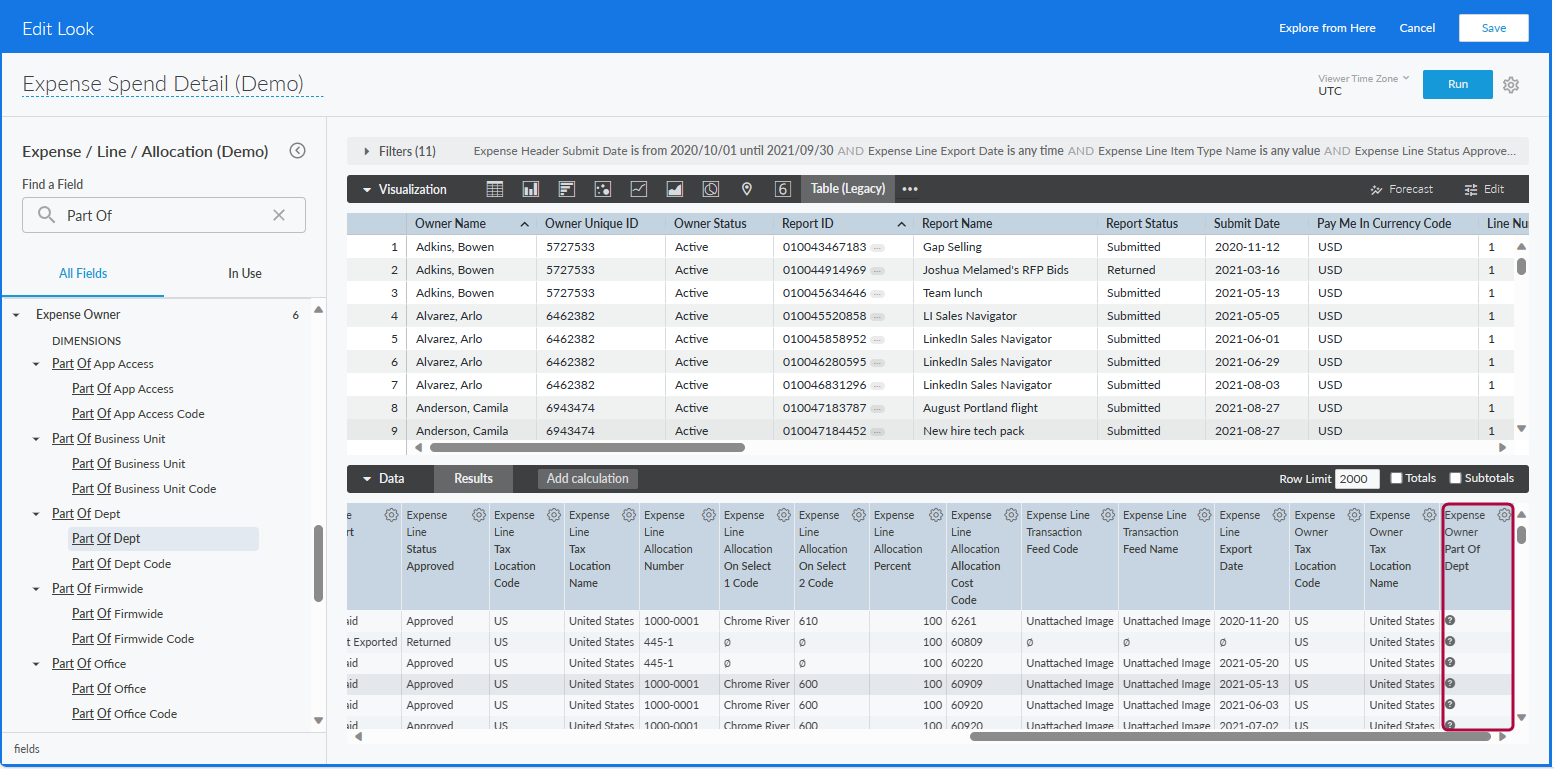Click the Add calculation button
The height and width of the screenshot is (769, 1554).
587,479
